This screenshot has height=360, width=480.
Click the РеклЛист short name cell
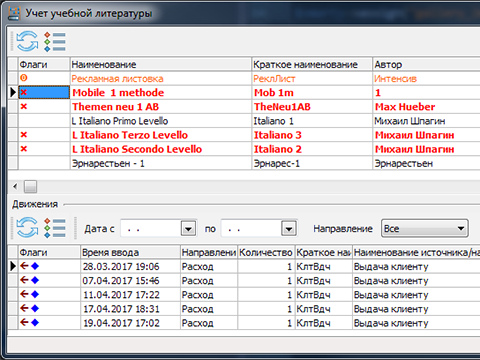click(312, 78)
